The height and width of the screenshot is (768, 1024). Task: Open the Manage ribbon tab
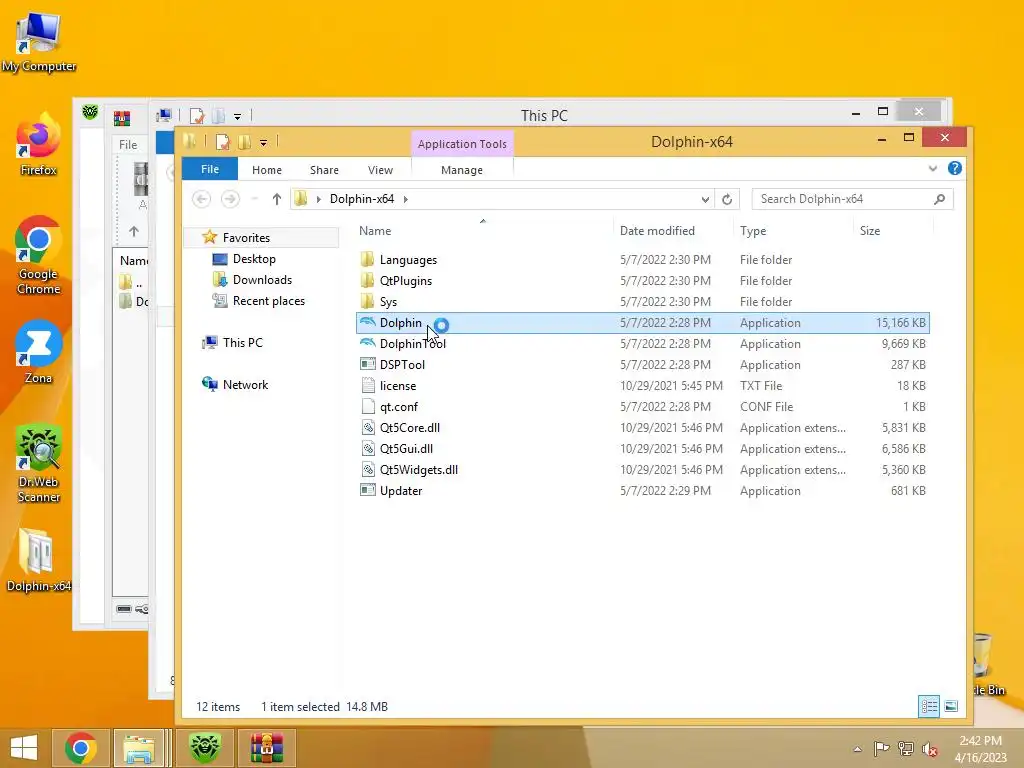click(x=462, y=170)
